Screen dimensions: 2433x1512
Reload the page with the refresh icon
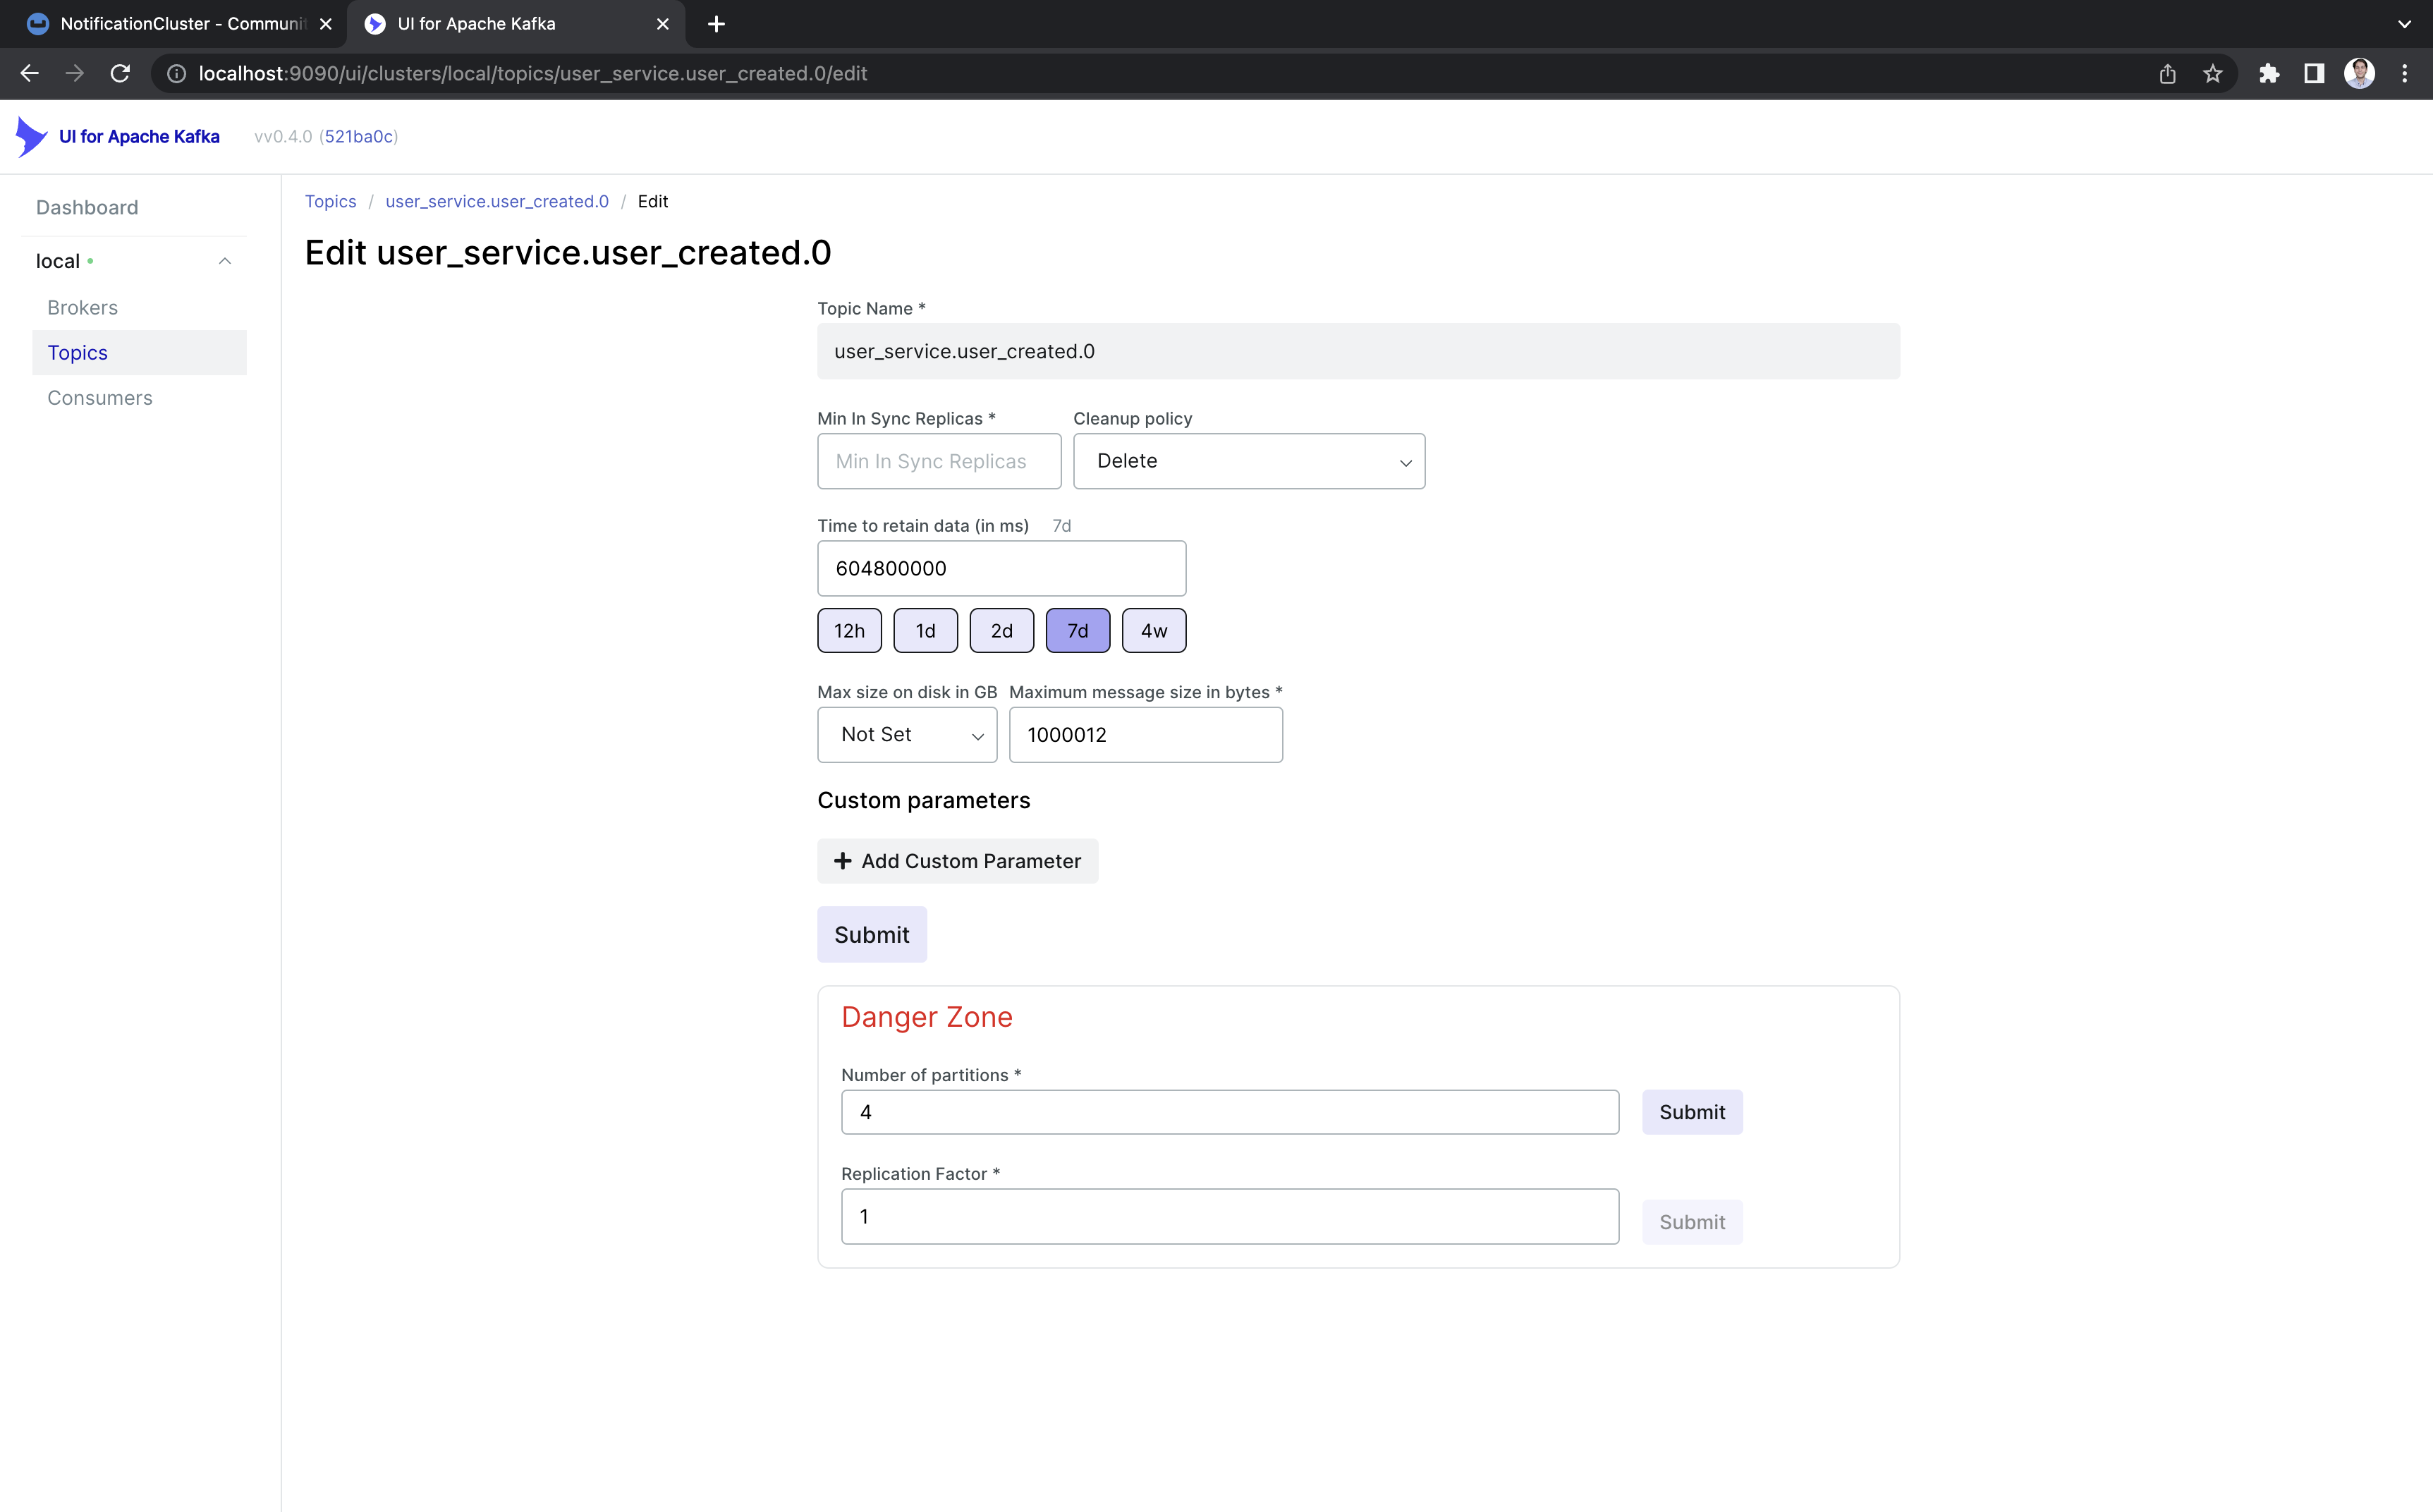(x=120, y=74)
